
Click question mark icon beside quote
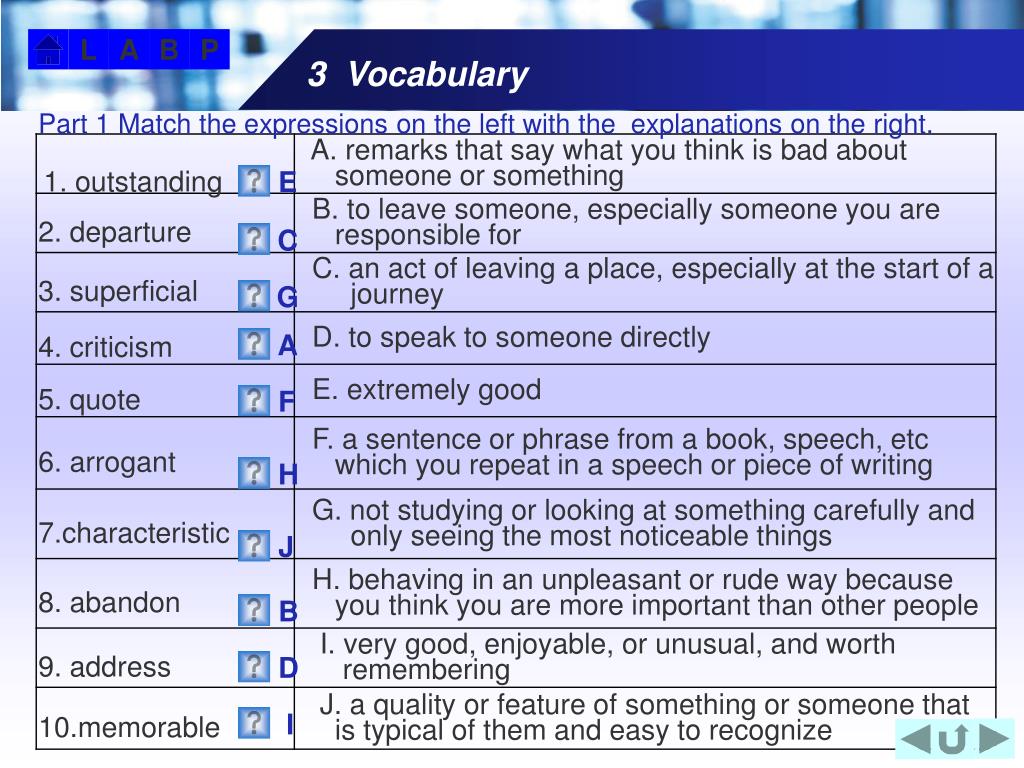[254, 400]
